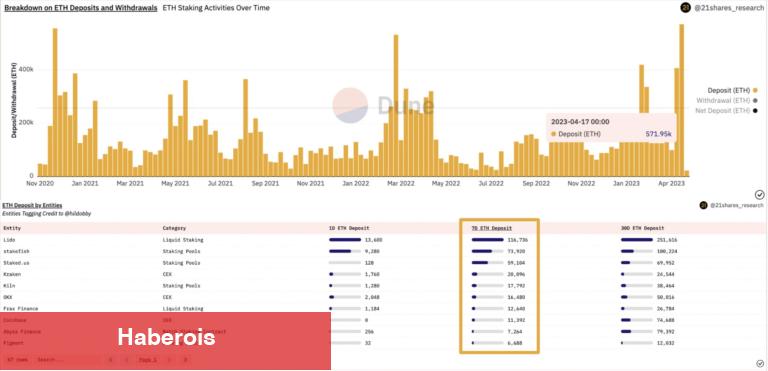768x371 pixels.
Task: Select the Staked.us entity cell
Action: point(15,263)
